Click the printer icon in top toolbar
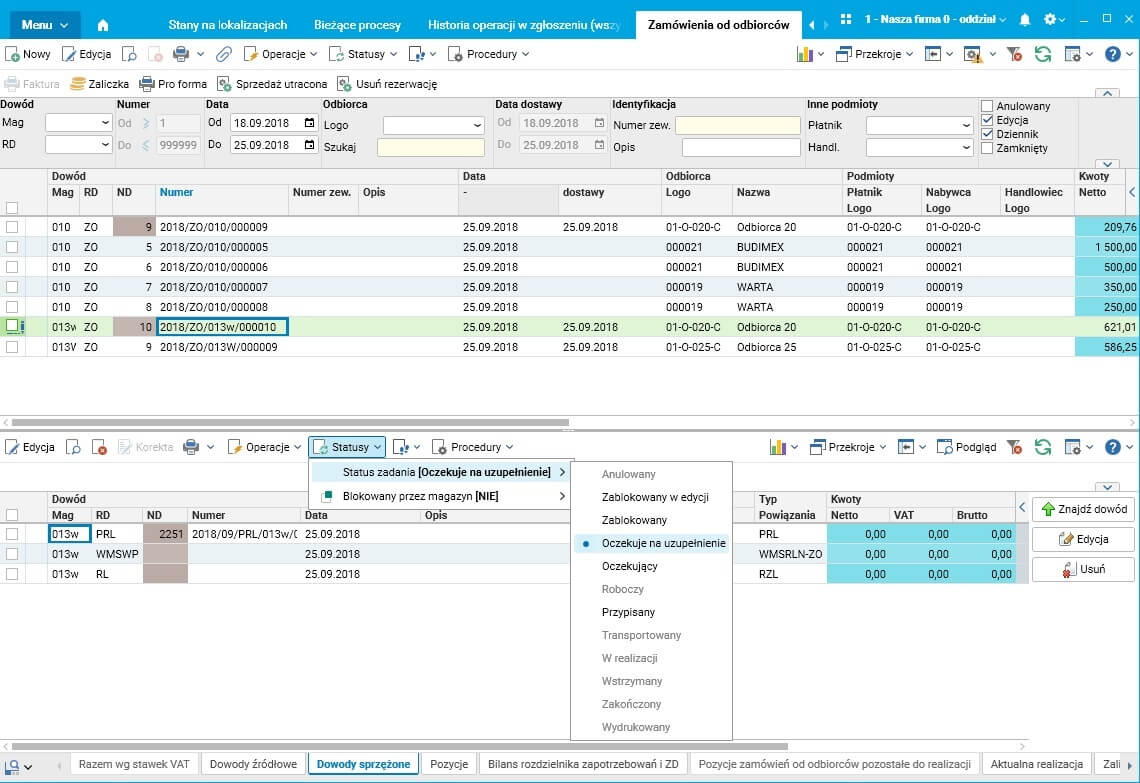This screenshot has width=1140, height=783. click(x=181, y=54)
